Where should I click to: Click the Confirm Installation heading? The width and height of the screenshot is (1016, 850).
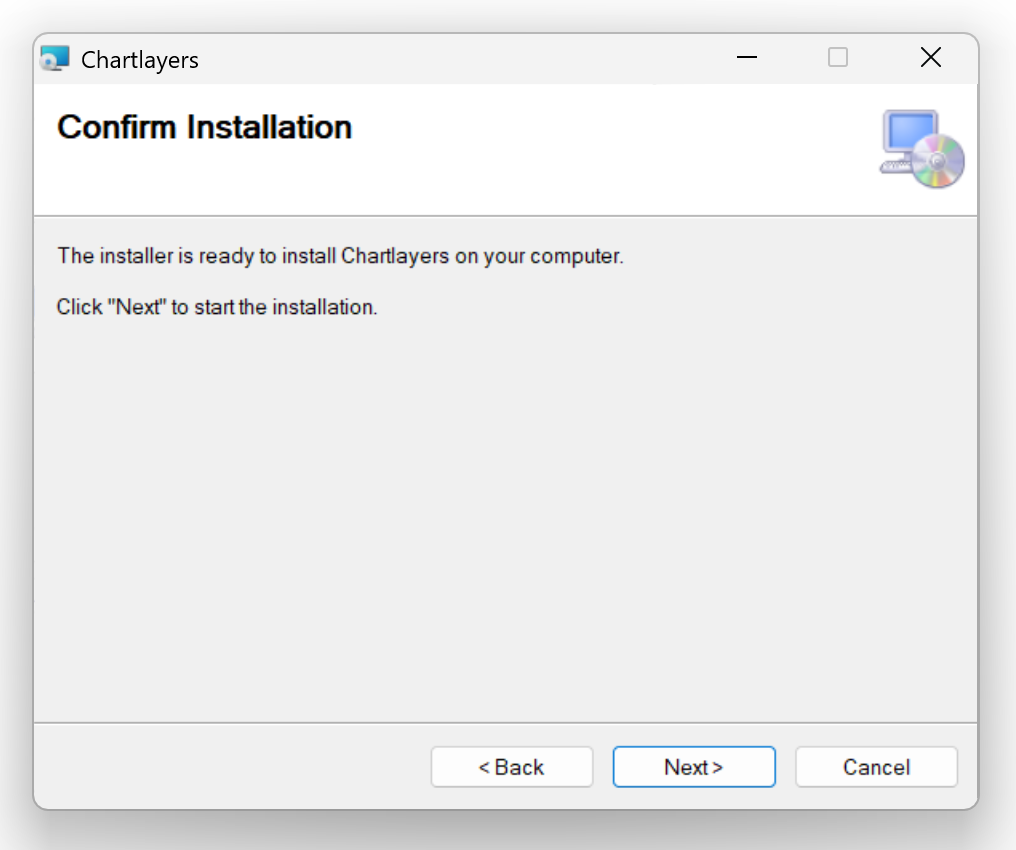[x=204, y=128]
